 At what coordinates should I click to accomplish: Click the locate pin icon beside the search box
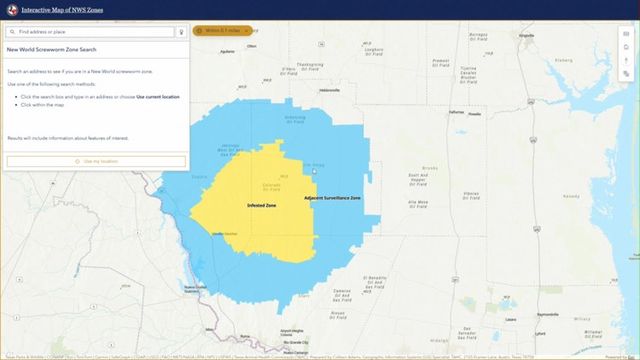tap(181, 32)
